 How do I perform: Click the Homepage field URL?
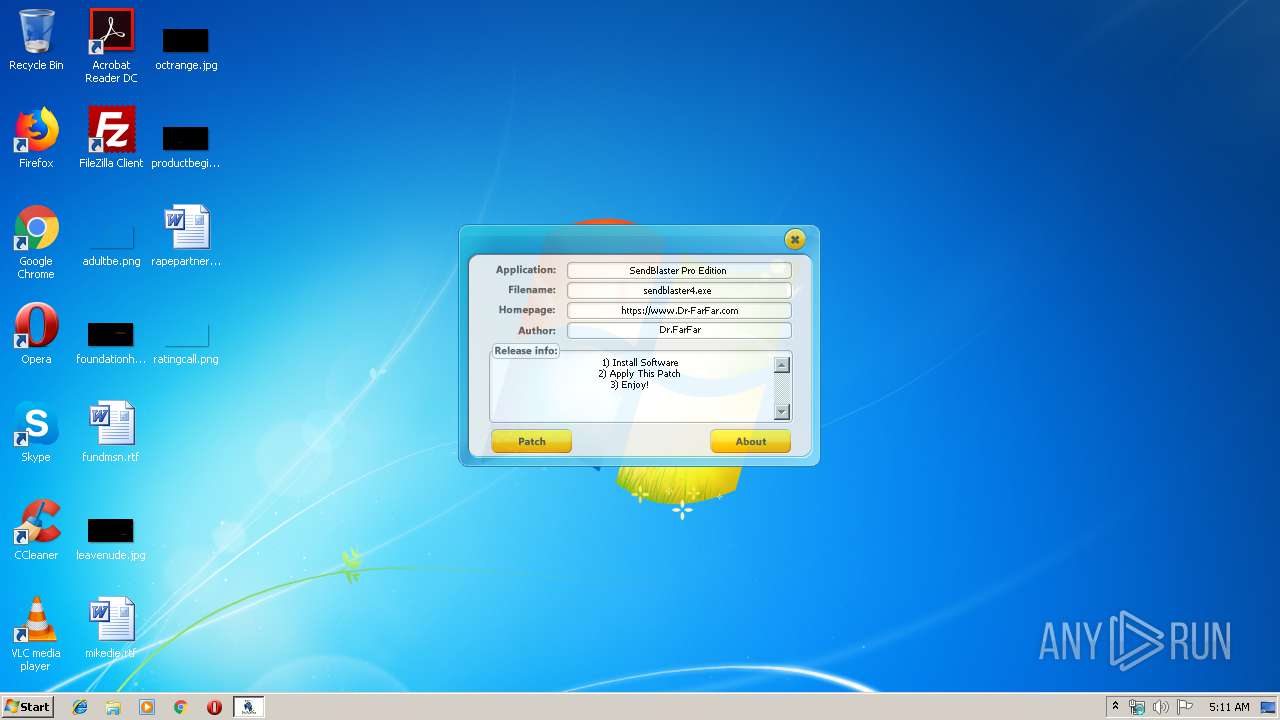pyautogui.click(x=679, y=310)
